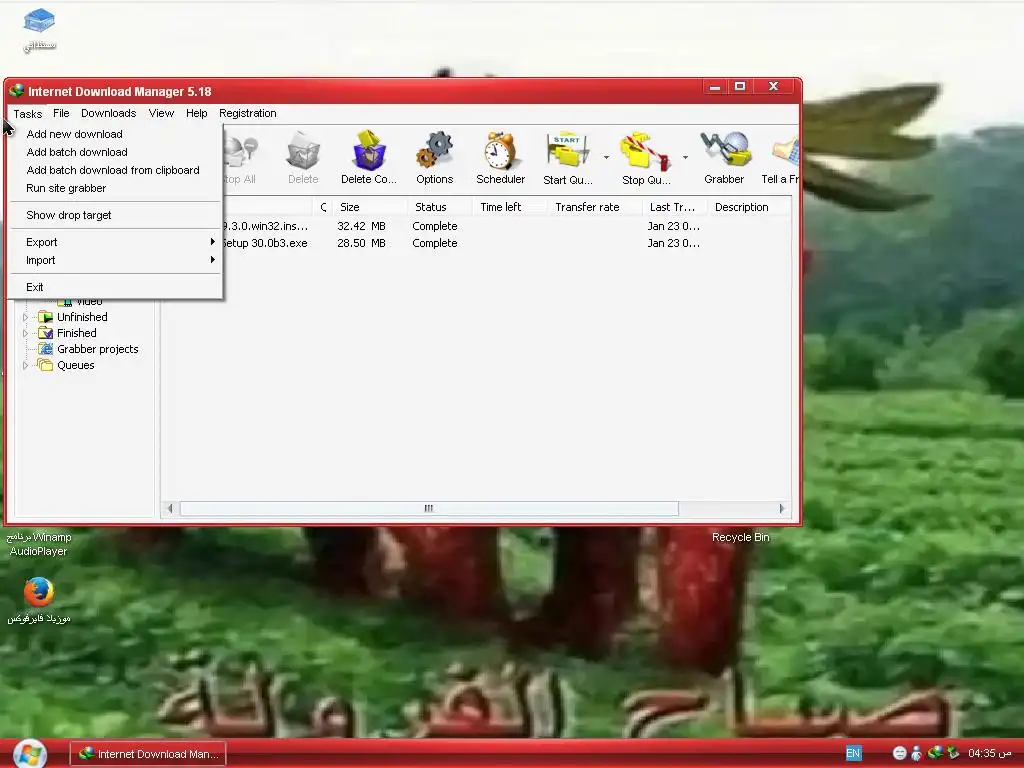The height and width of the screenshot is (768, 1024).
Task: Sort by the Size column header
Action: click(370, 207)
